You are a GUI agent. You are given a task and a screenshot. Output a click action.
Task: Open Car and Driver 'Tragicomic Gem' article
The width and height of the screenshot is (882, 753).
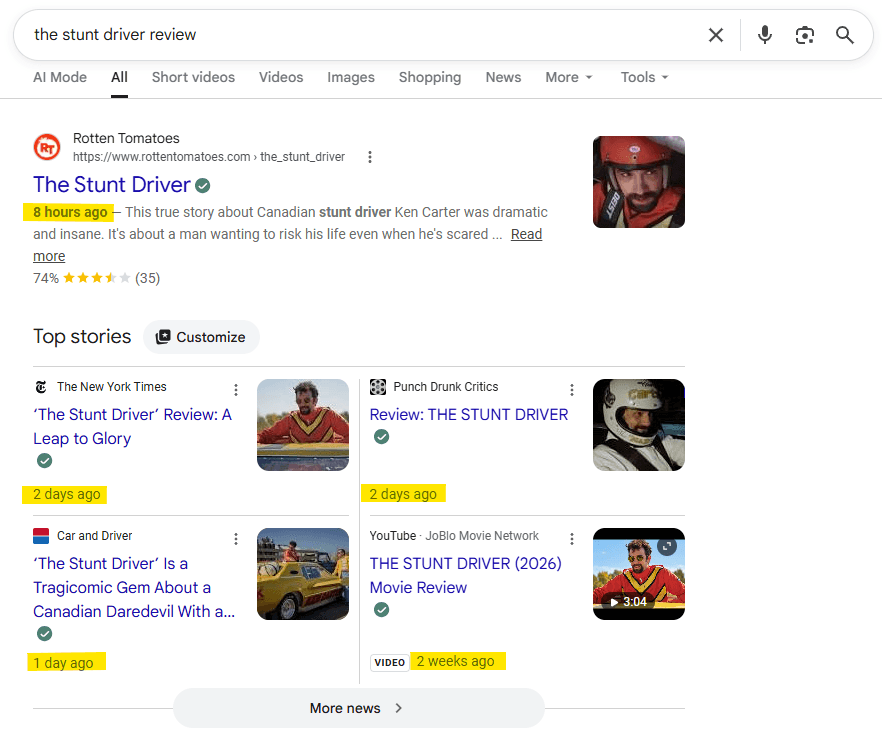[x=134, y=587]
